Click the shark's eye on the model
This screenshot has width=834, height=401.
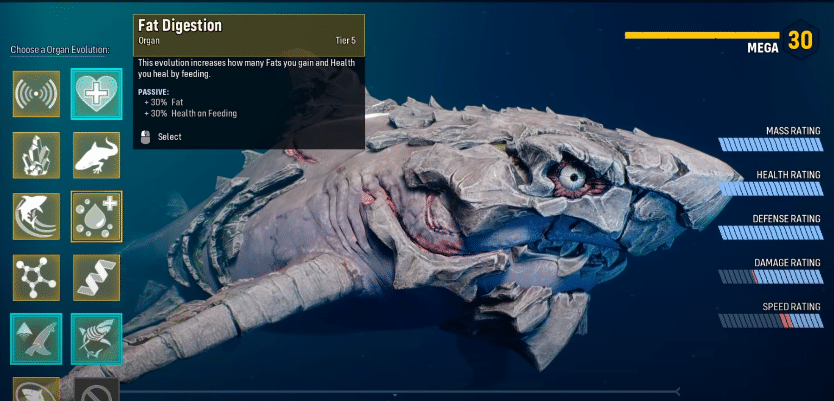(572, 178)
